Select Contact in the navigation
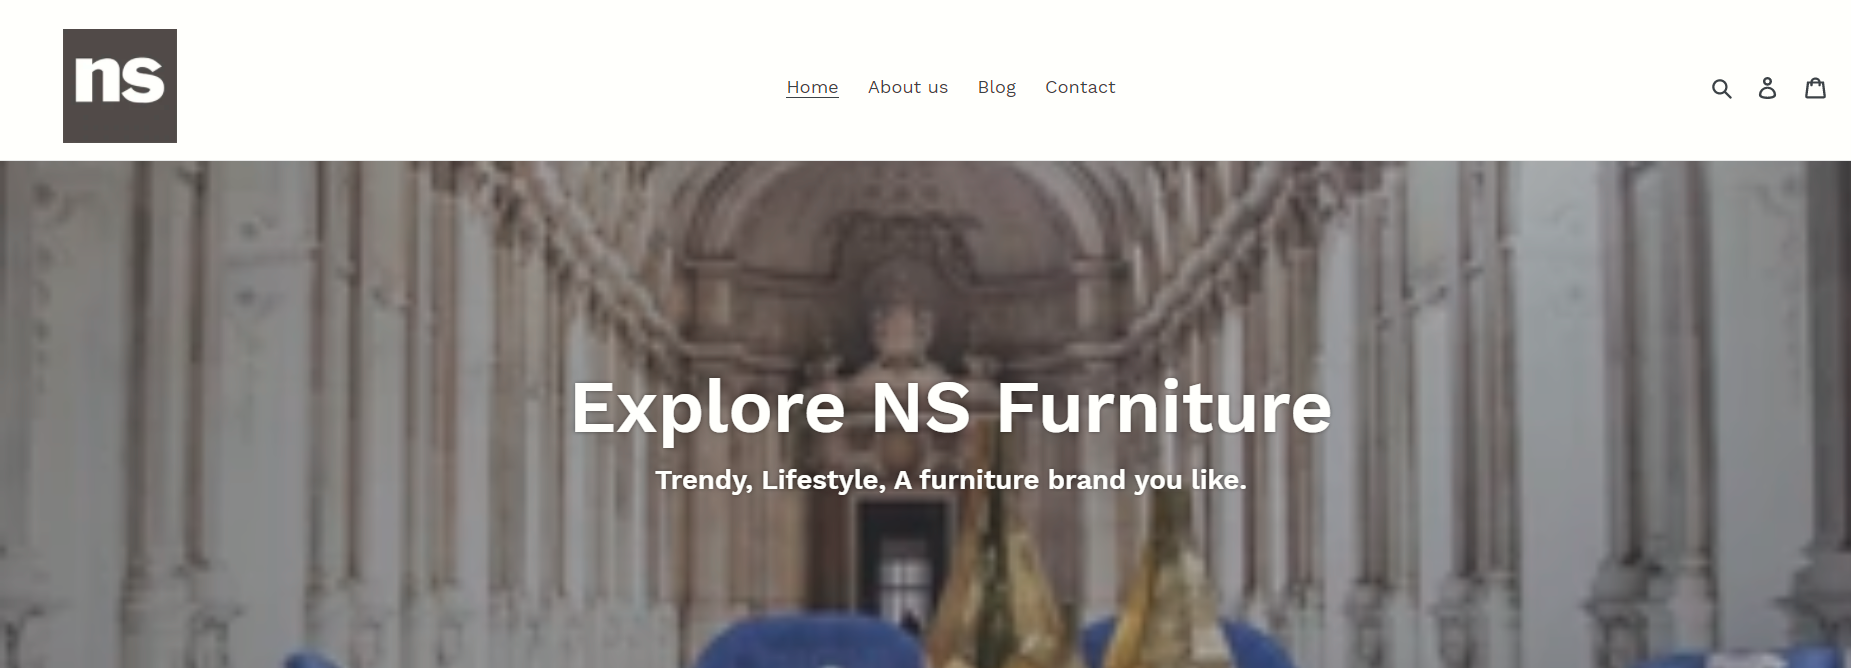The height and width of the screenshot is (668, 1851). pyautogui.click(x=1080, y=87)
